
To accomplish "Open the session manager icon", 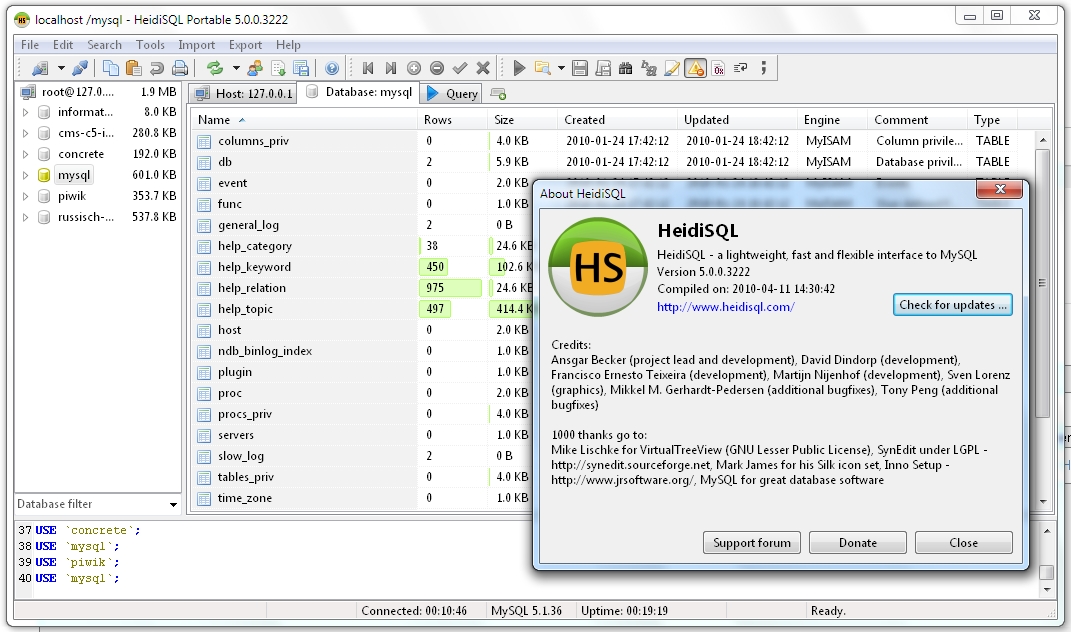I will click(x=40, y=68).
